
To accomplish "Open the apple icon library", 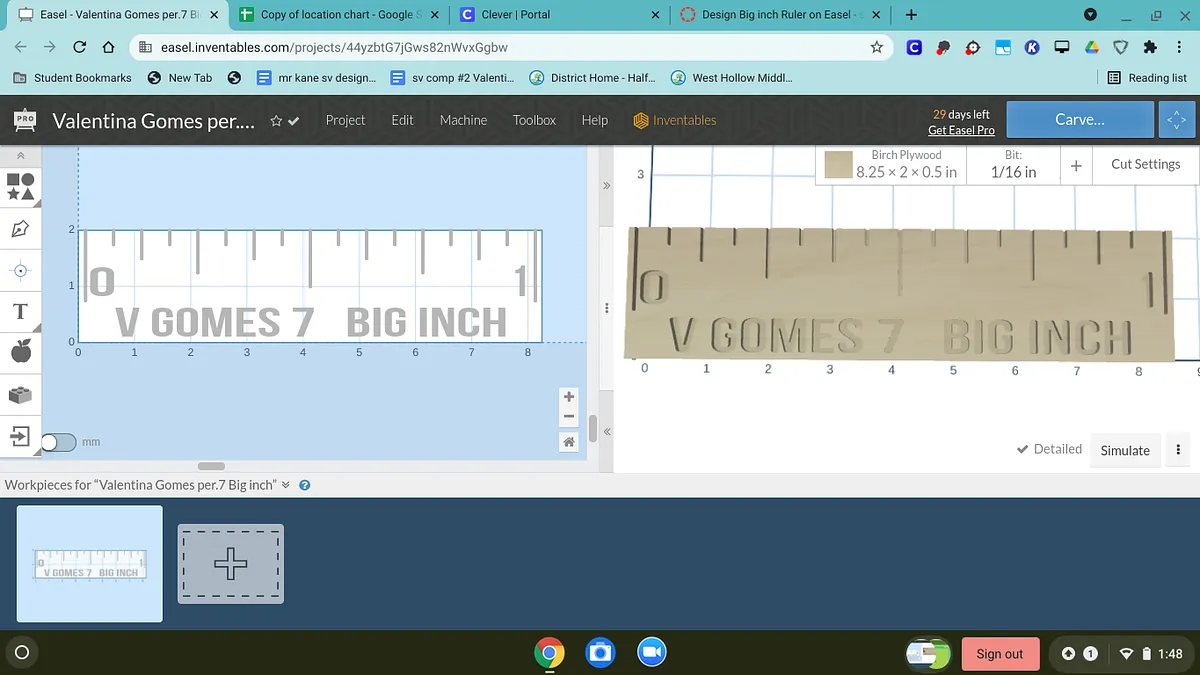I will 21,352.
